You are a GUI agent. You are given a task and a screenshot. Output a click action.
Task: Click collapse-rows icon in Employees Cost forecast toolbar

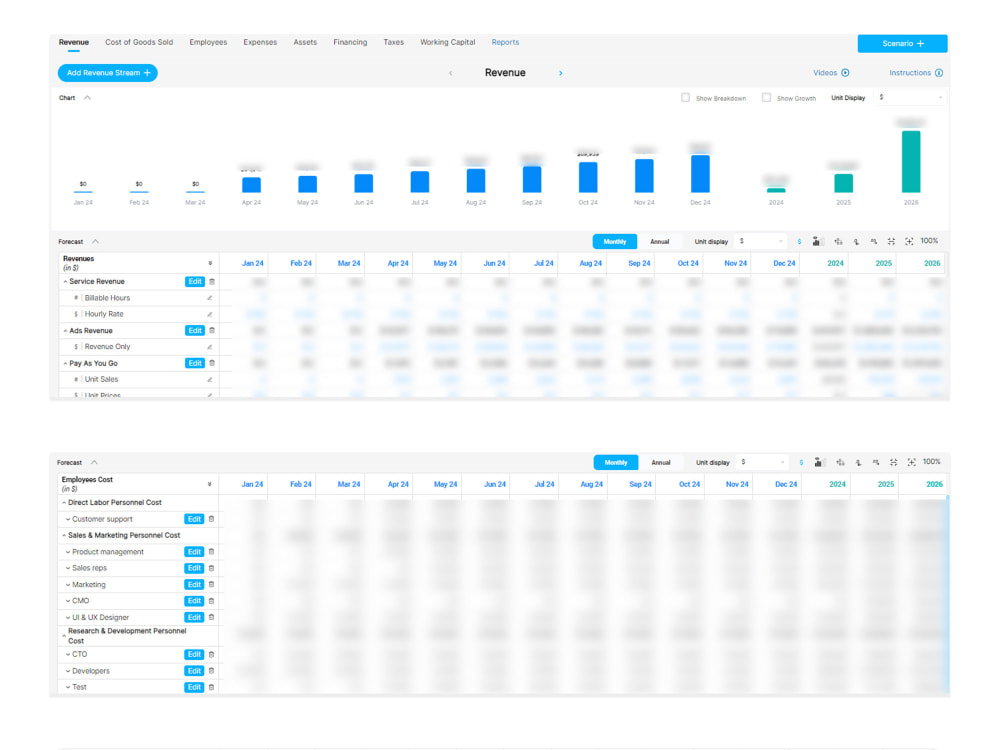(894, 462)
